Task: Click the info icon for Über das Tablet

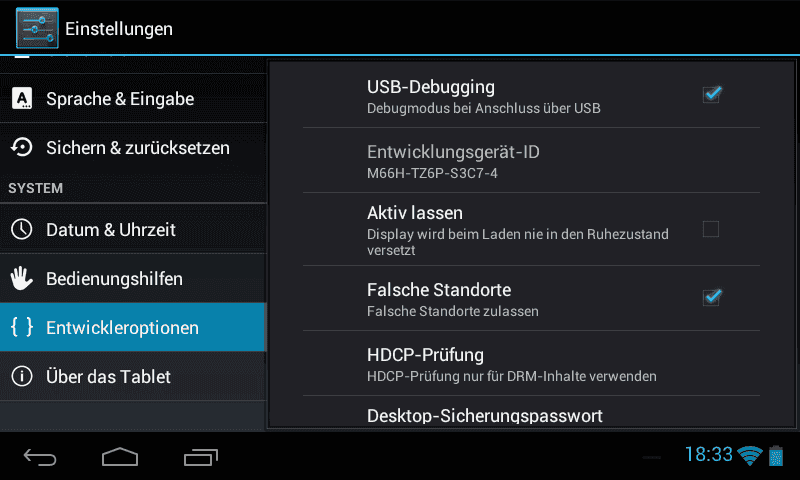Action: click(21, 376)
